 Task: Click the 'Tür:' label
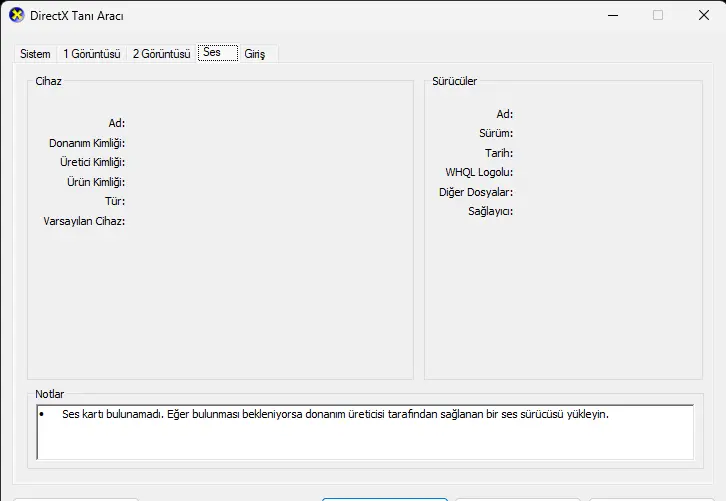pyautogui.click(x=115, y=201)
